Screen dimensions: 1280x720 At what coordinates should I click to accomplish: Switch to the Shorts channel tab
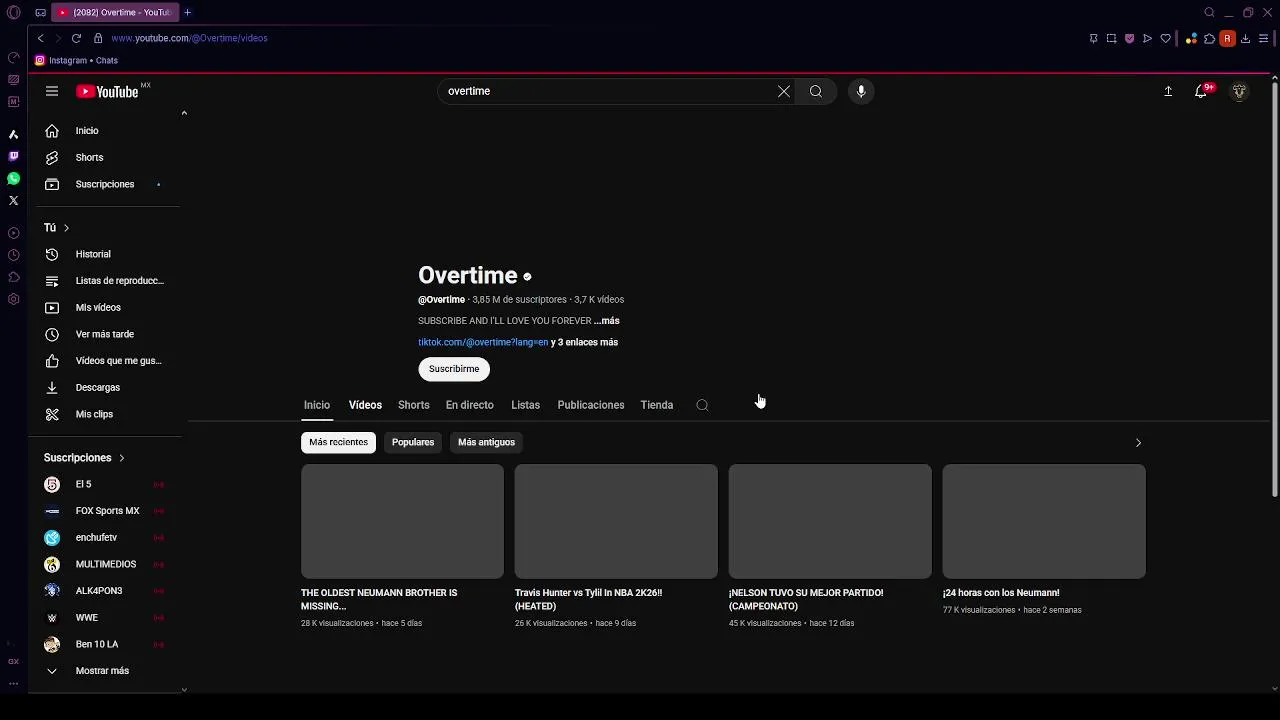413,405
